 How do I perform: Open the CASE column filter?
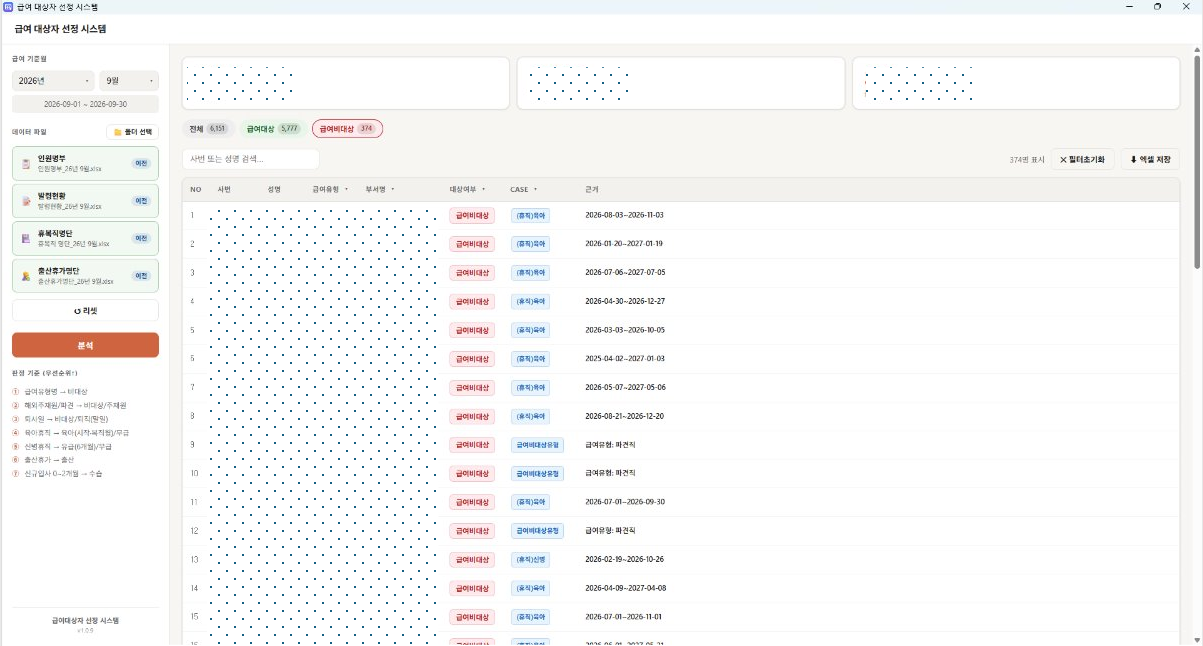(x=535, y=189)
